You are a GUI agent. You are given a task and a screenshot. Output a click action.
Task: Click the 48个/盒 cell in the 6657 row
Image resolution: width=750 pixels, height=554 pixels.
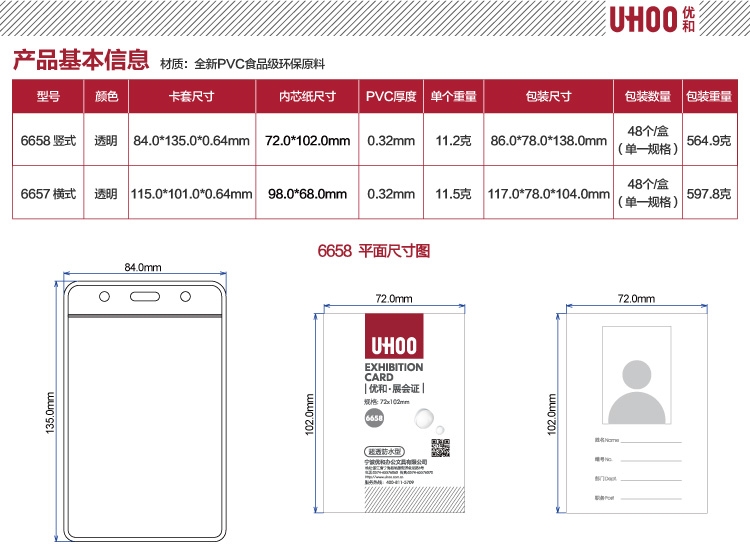pos(648,193)
